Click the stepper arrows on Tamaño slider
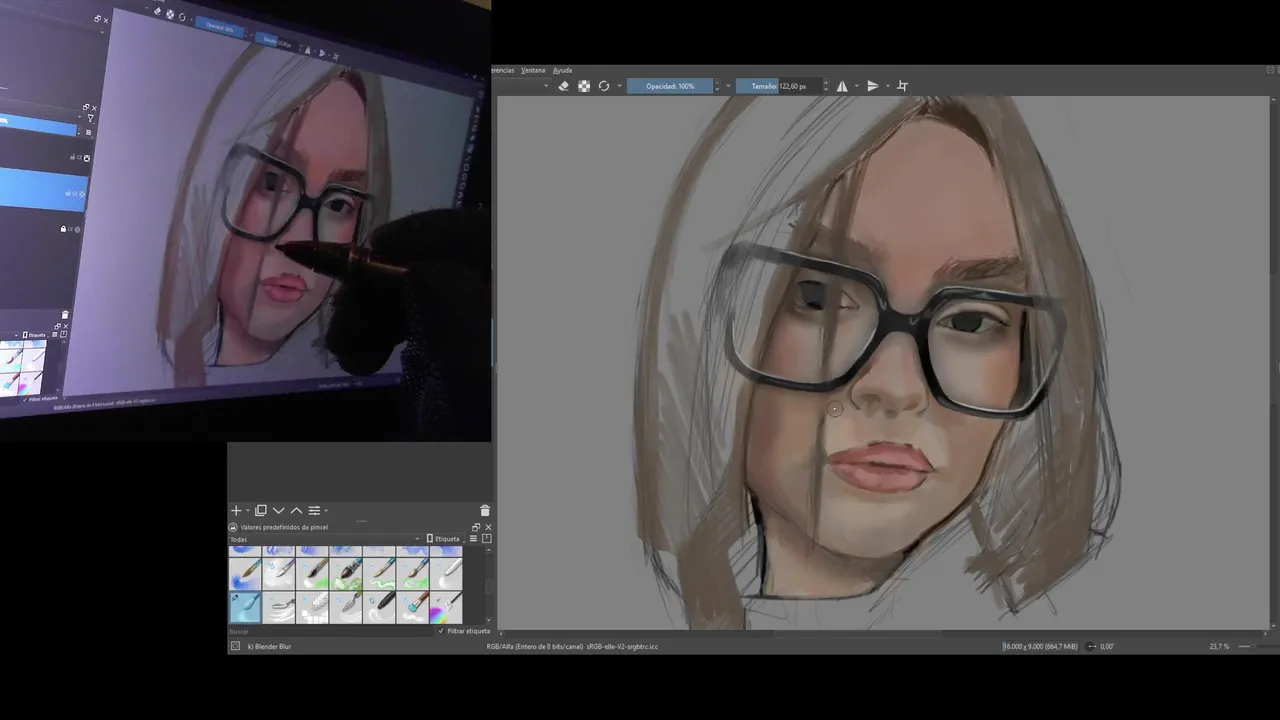This screenshot has width=1280, height=720. pyautogui.click(x=825, y=86)
